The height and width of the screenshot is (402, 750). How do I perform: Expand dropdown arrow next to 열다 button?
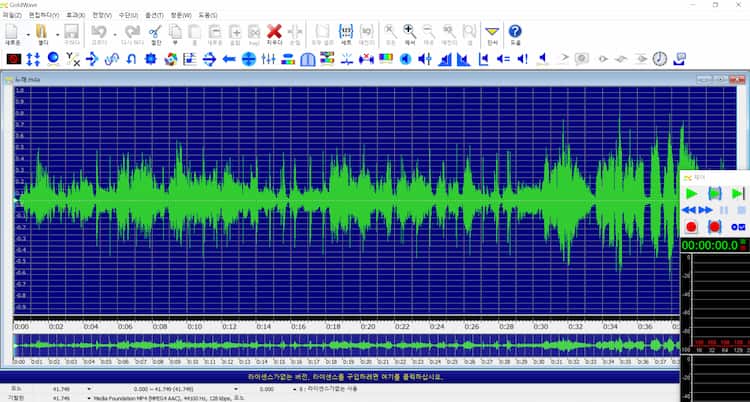(57, 34)
